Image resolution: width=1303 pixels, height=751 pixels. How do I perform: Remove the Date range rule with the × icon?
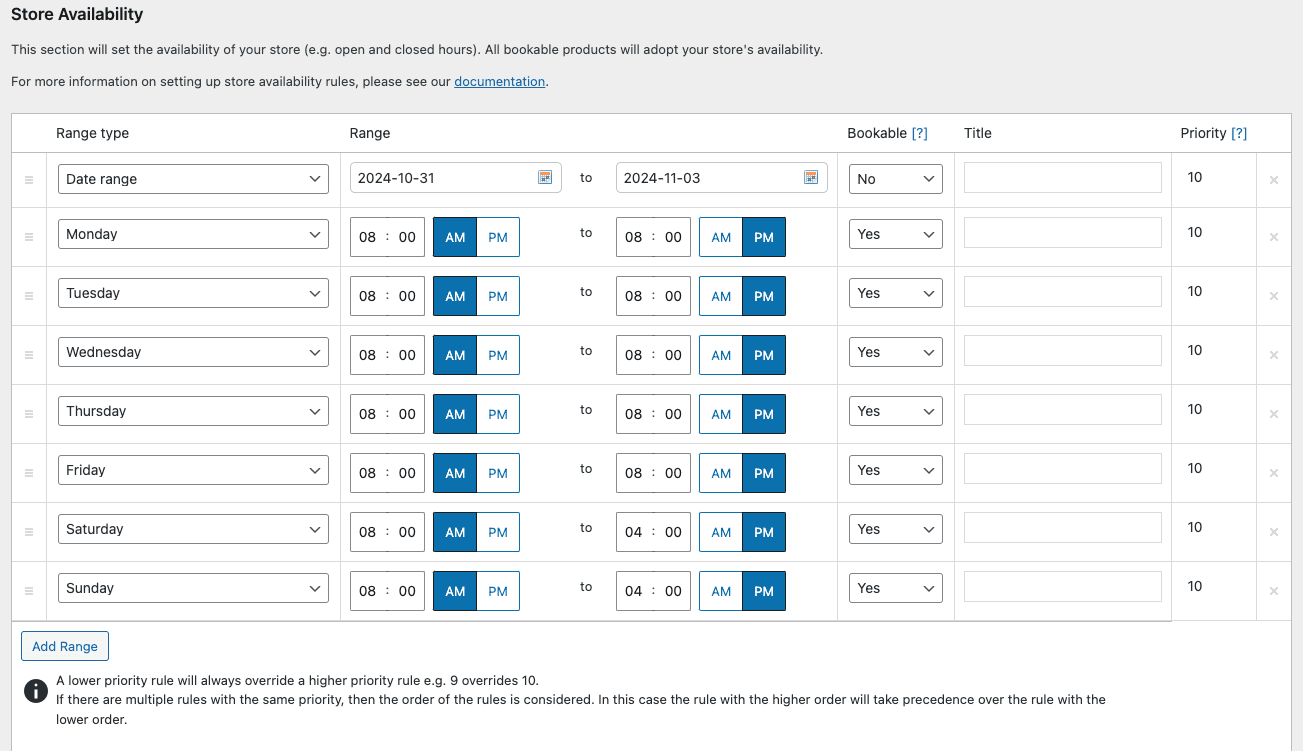click(x=1274, y=178)
